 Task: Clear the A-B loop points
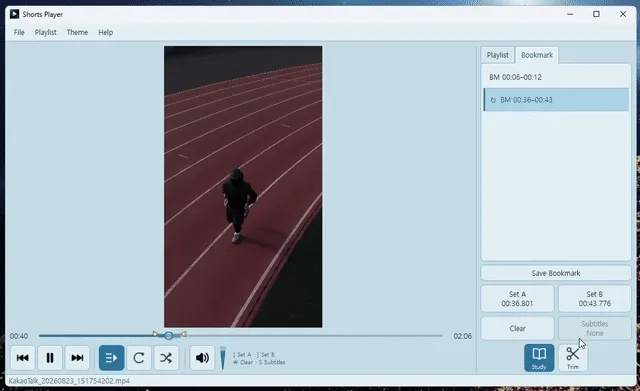pyautogui.click(x=517, y=329)
